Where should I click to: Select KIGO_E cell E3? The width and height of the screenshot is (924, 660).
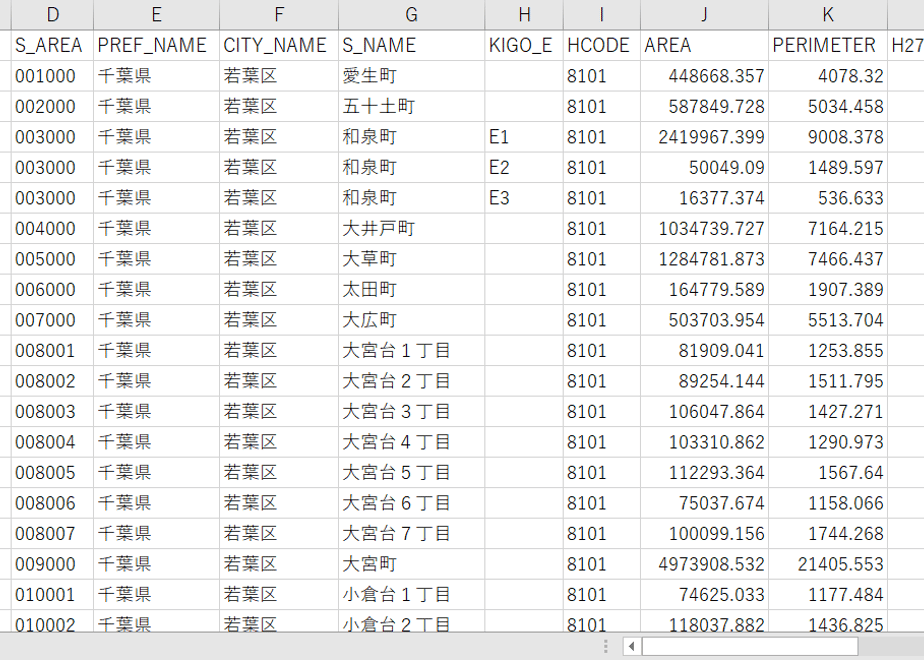coord(524,198)
